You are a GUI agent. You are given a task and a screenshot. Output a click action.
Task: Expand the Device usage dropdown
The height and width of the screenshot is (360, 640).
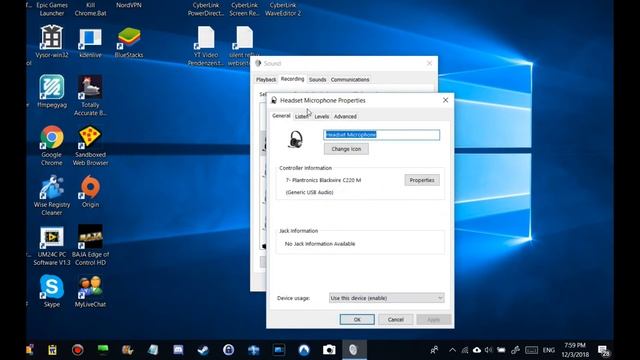click(x=387, y=298)
